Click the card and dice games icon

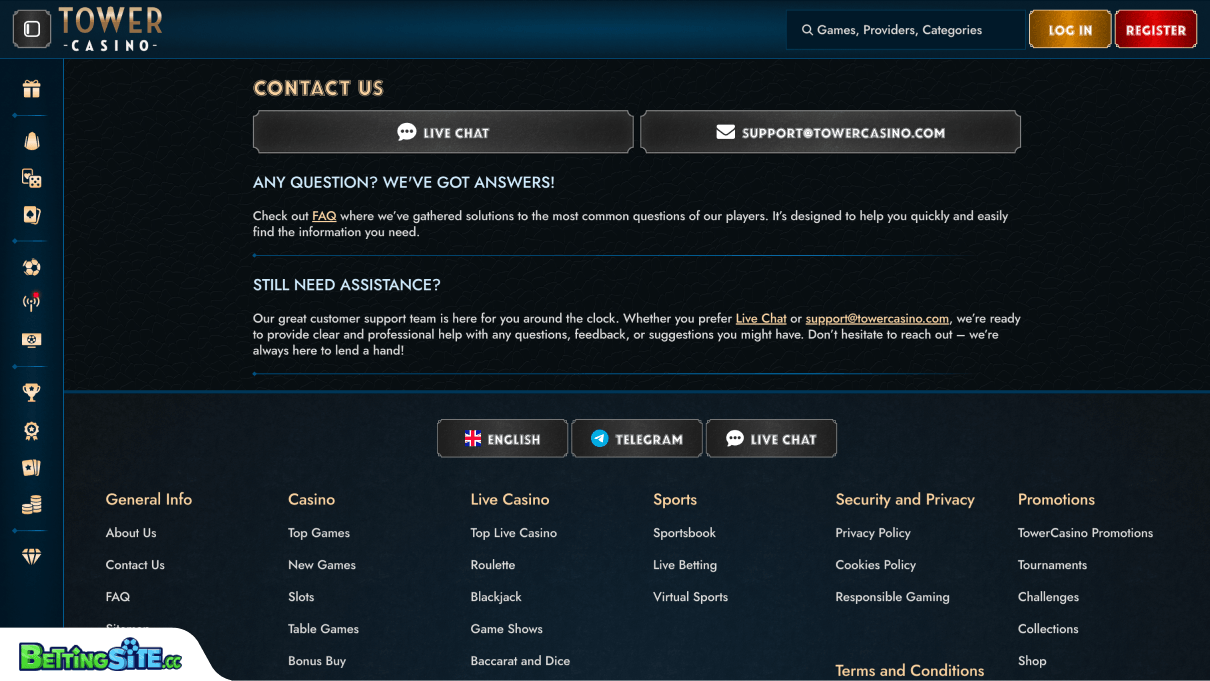32,178
